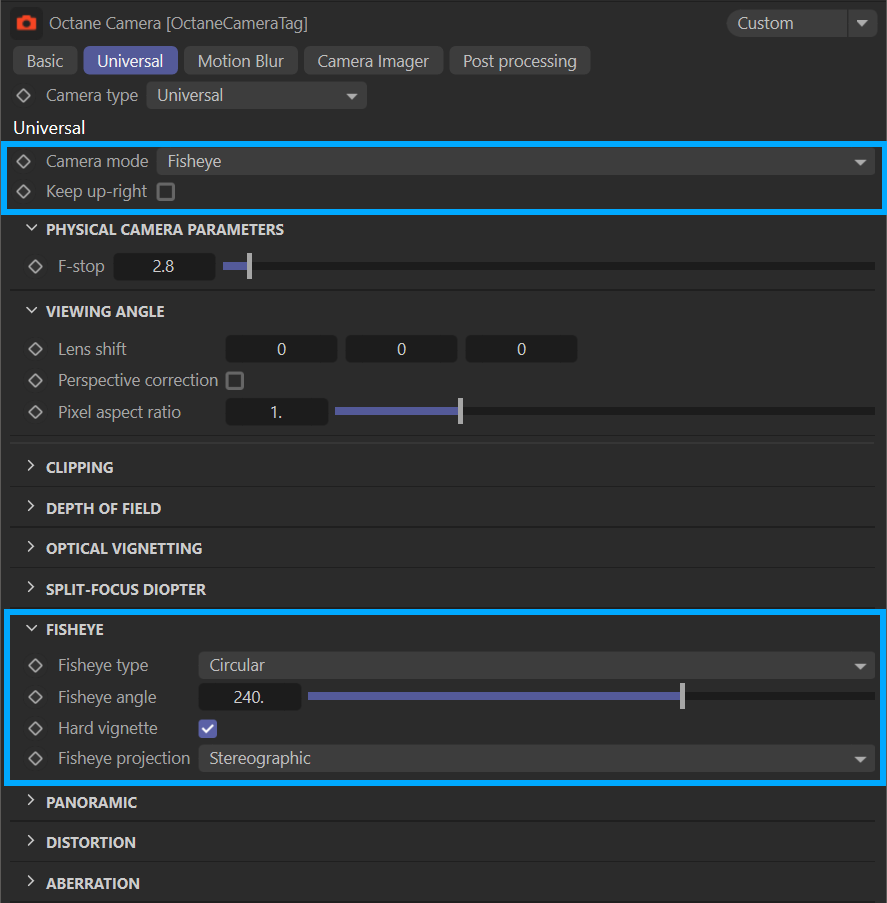Screen dimensions: 887x903
Task: Click keyframe diamond next to F-stop
Action: (36, 267)
